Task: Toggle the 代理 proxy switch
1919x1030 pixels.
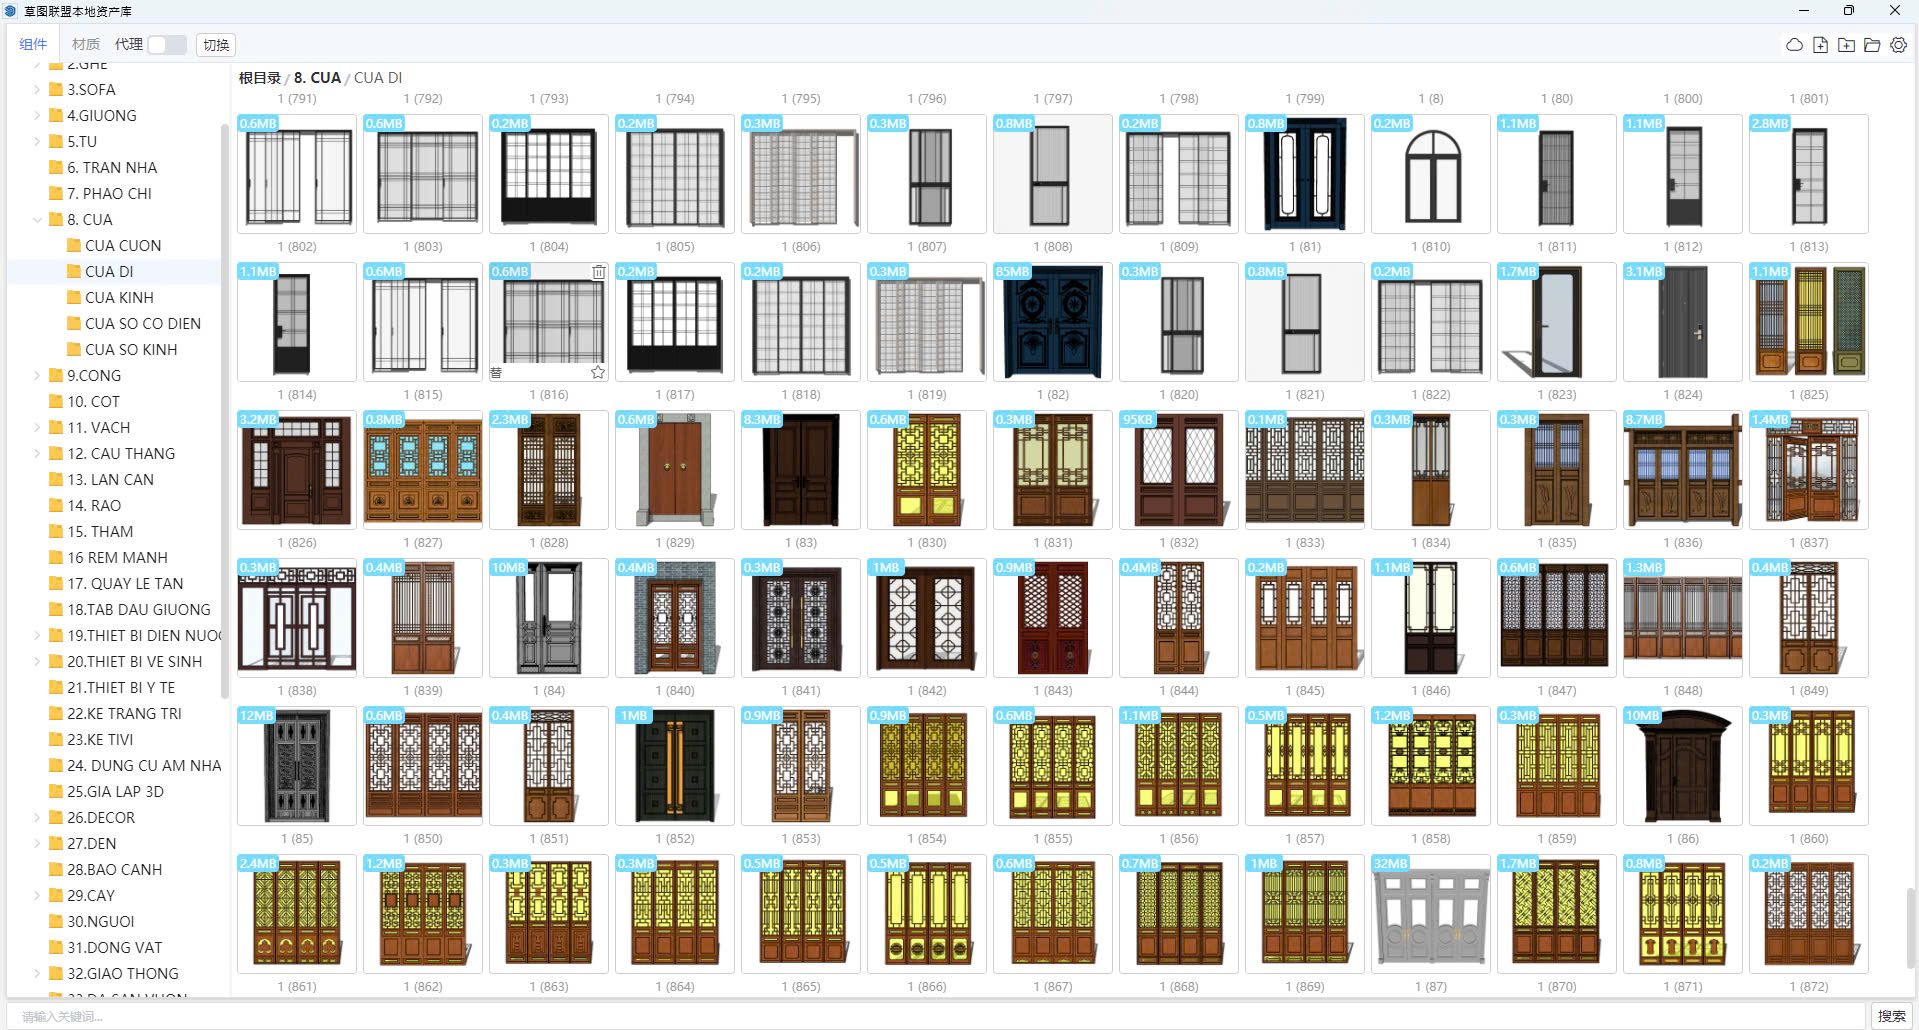Action: tap(167, 45)
